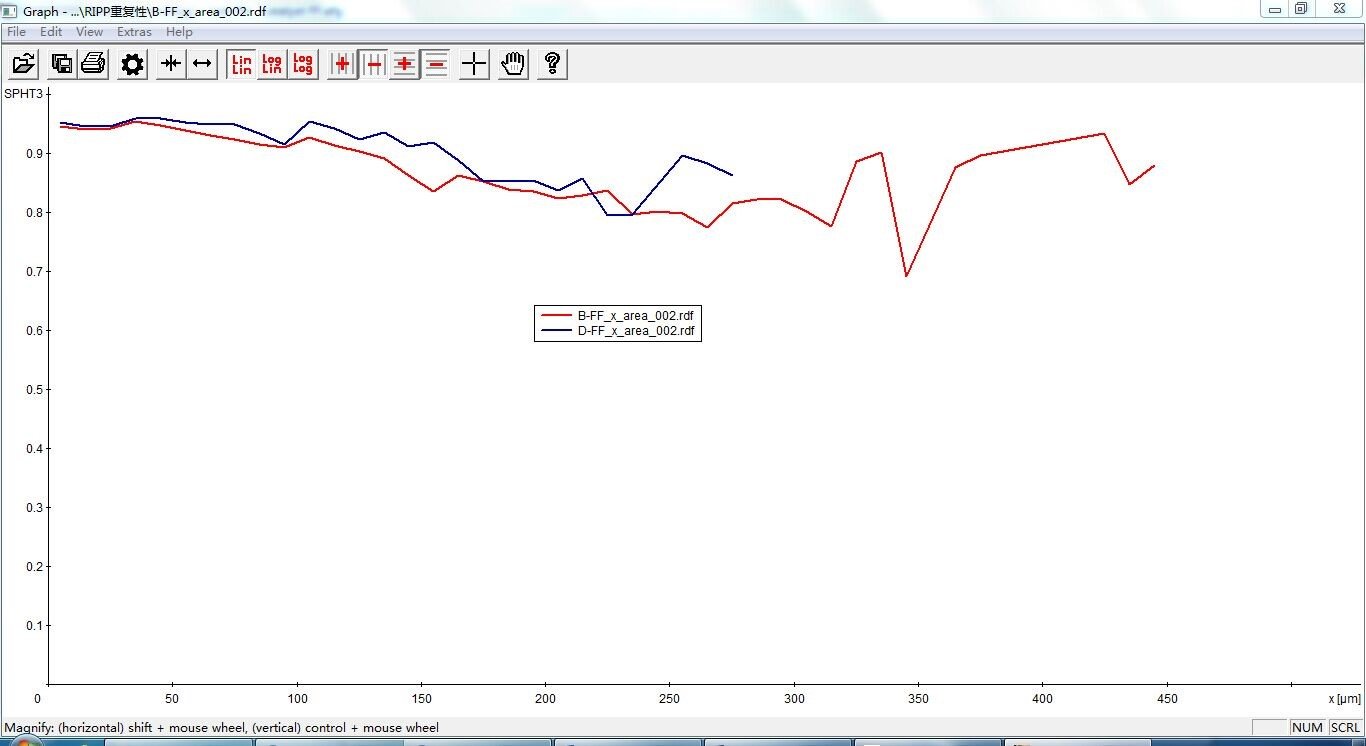This screenshot has height=746, width=1366.
Task: Activate the hand pan tool
Action: point(513,65)
